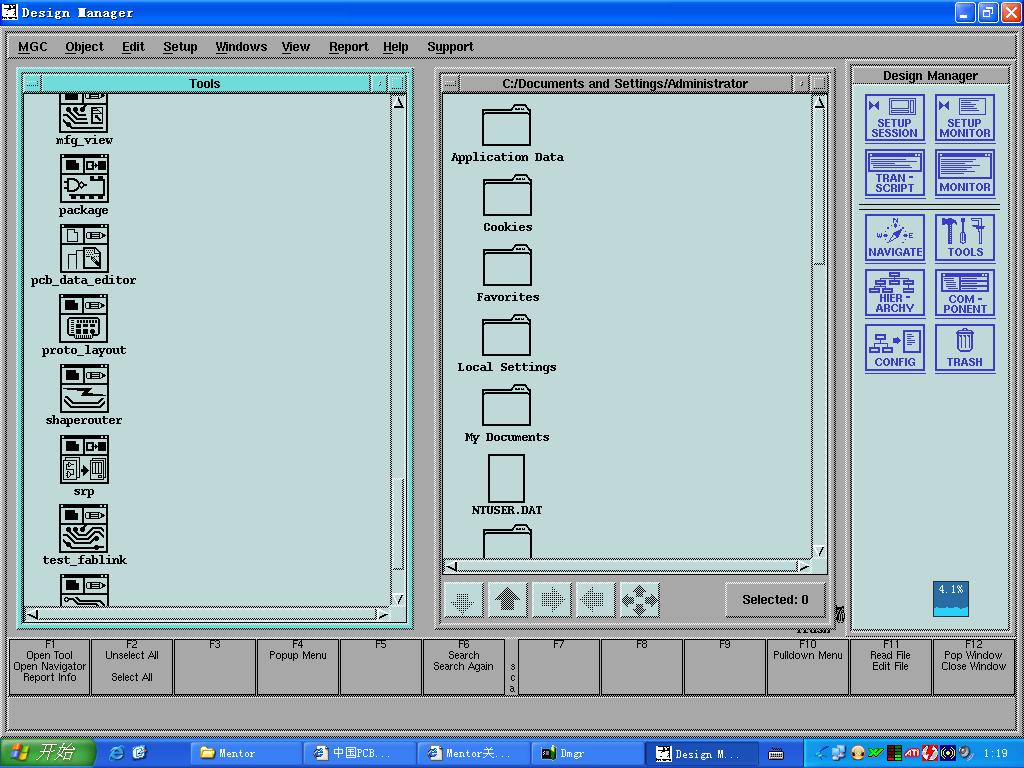Screen dimensions: 1024x768
Task: Switch to Mentor folder taskbar item
Action: pyautogui.click(x=248, y=753)
